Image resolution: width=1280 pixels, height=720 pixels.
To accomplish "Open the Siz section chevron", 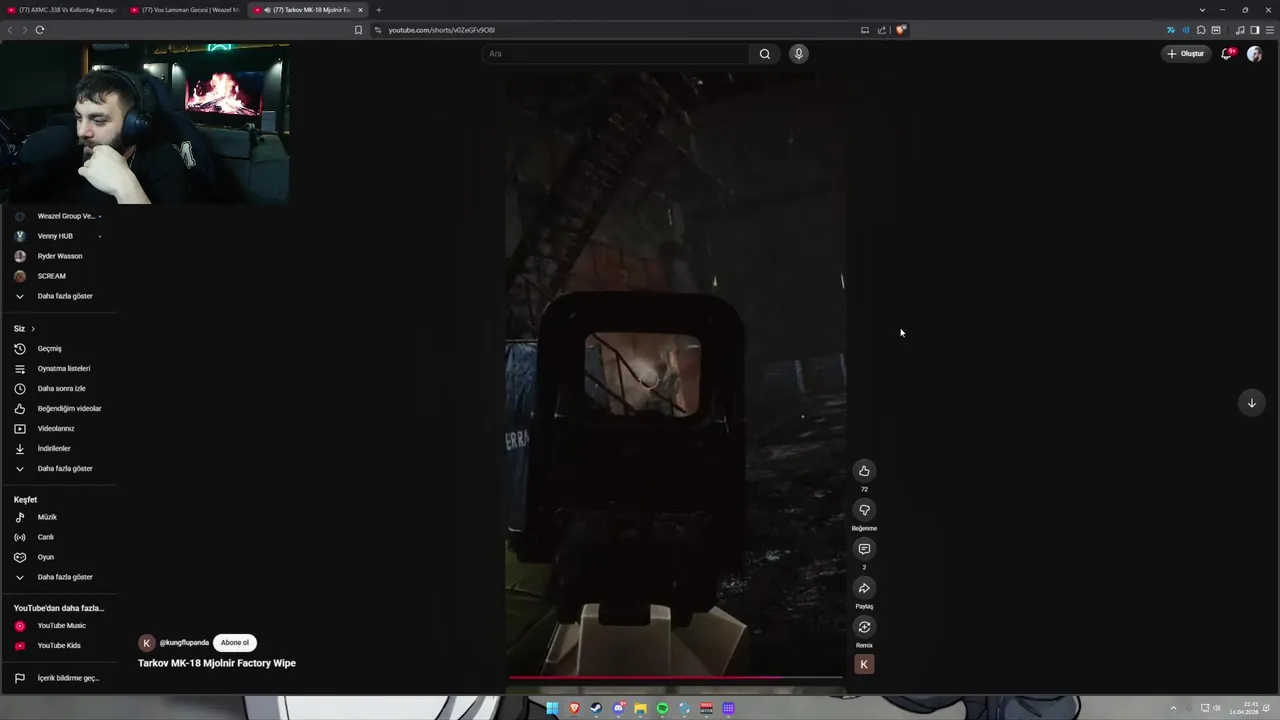I will (x=33, y=329).
